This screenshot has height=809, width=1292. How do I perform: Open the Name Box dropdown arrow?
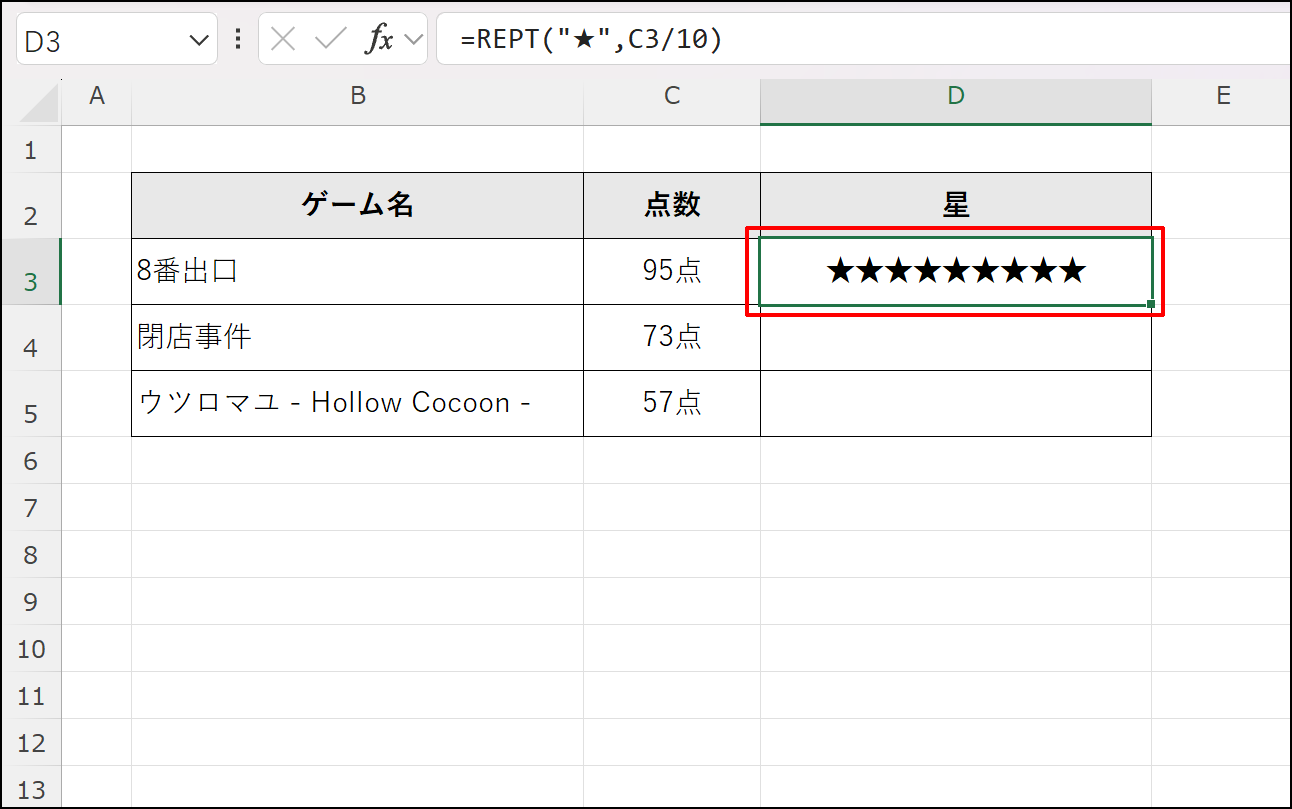196,40
